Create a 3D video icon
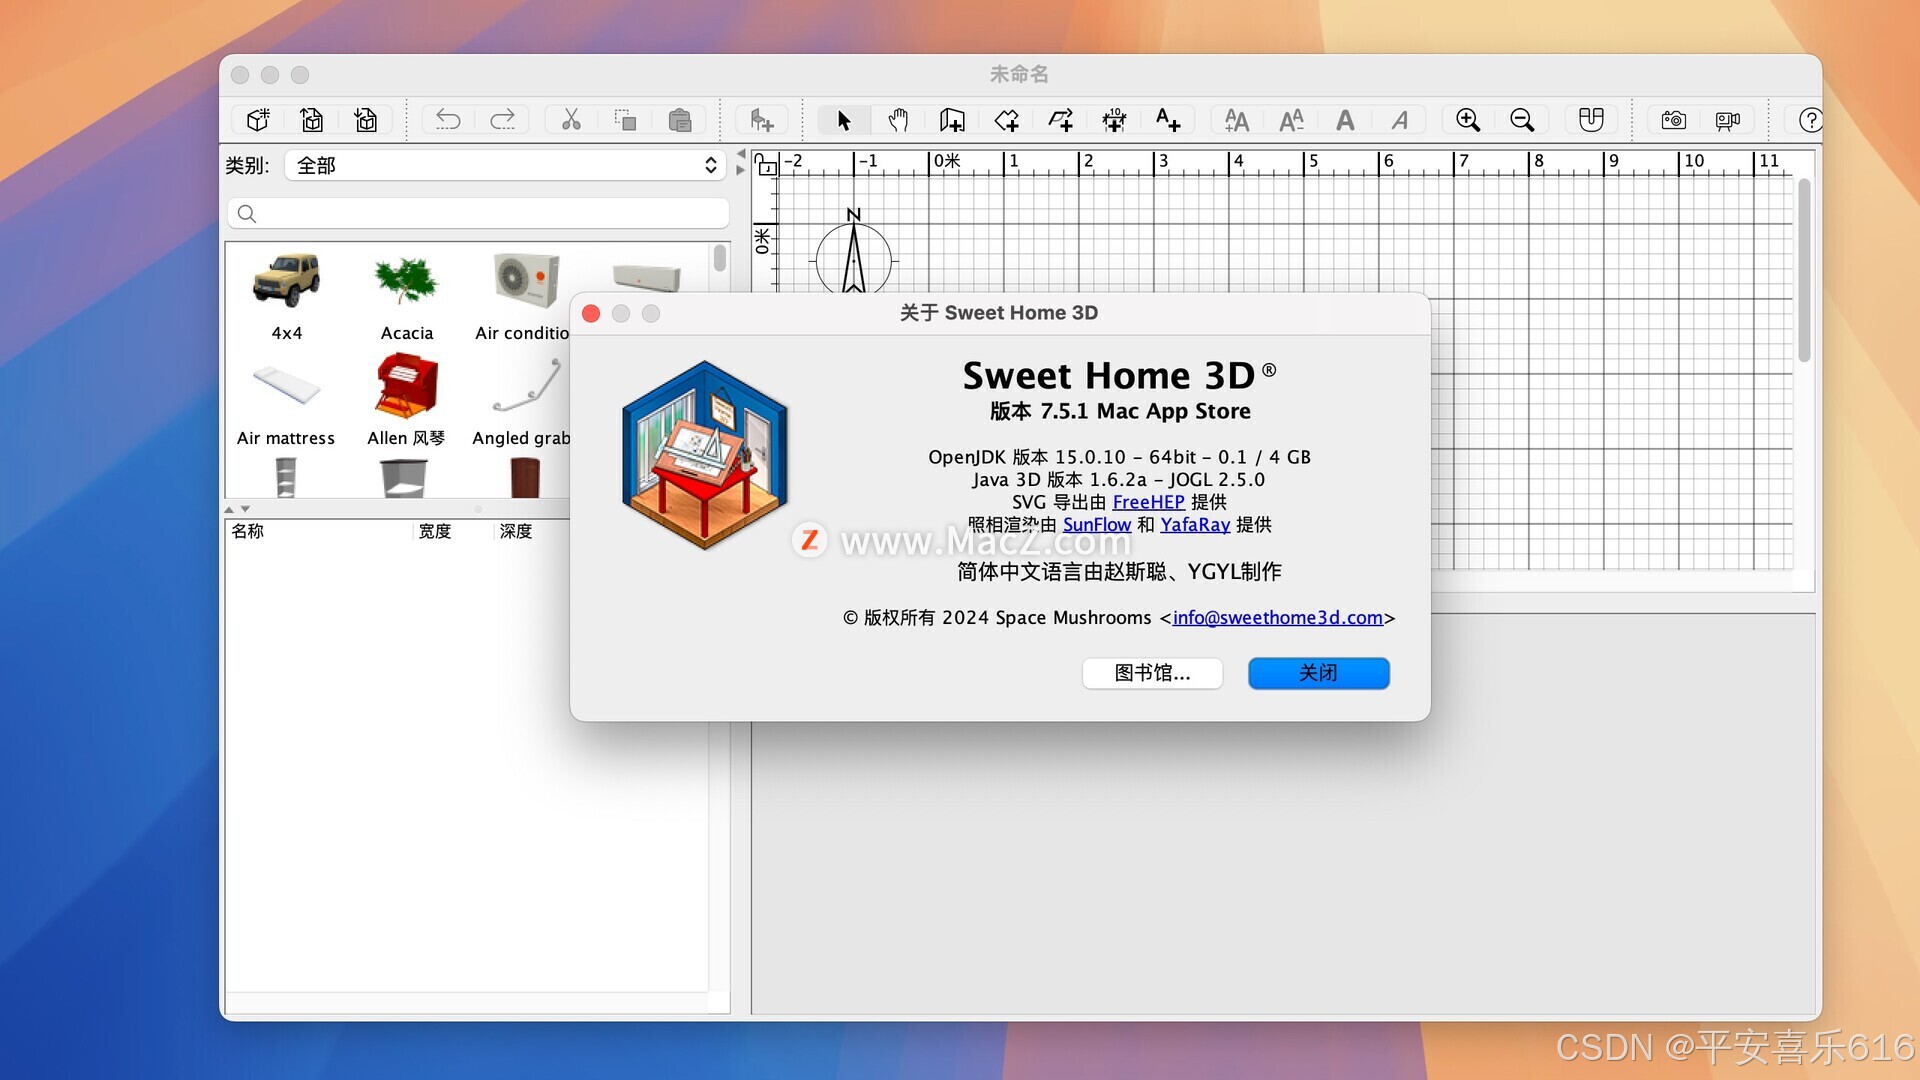 pos(1727,120)
